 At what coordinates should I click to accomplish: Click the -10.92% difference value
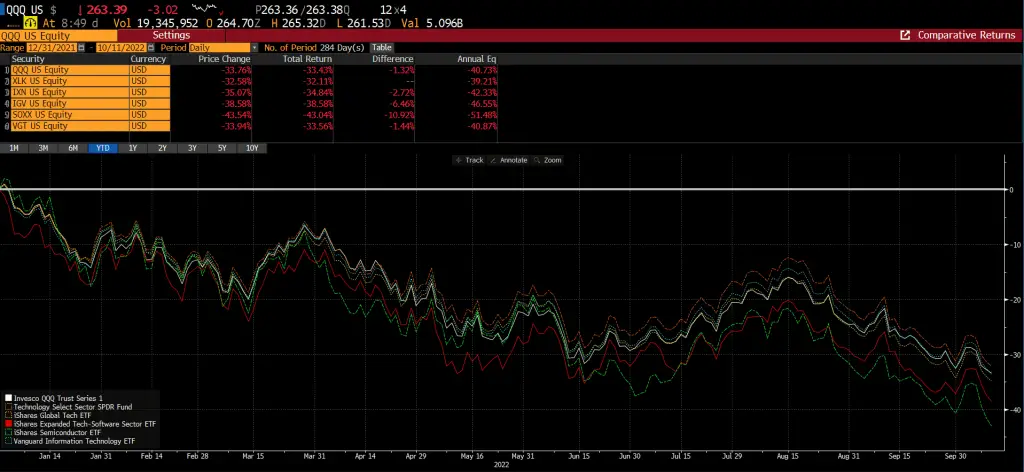(x=400, y=114)
